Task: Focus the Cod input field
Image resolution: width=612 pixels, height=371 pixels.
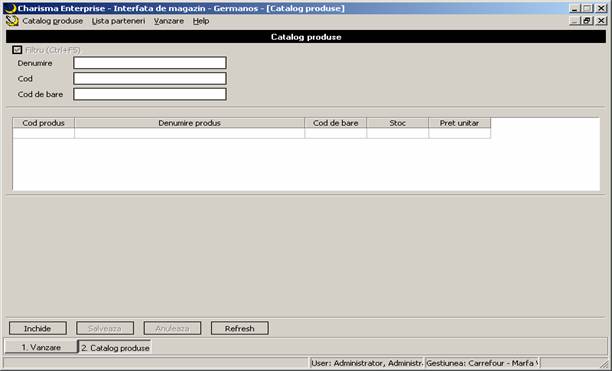Action: click(x=150, y=78)
